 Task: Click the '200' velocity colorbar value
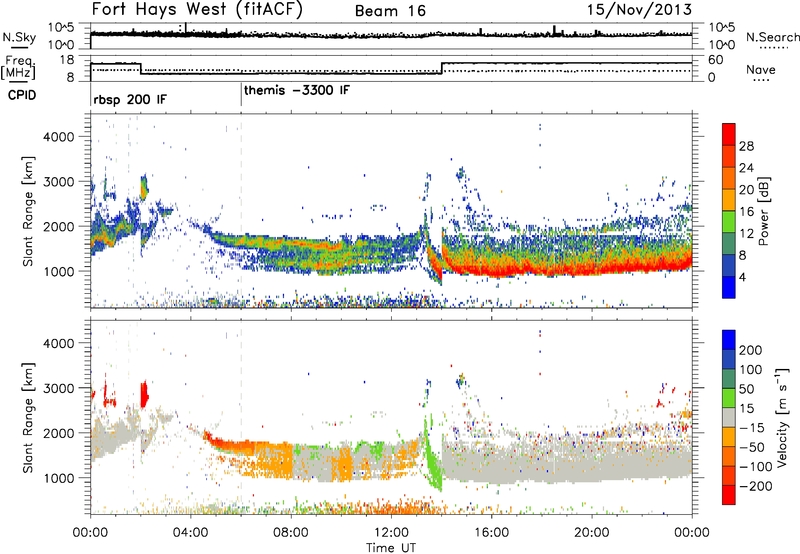coord(751,350)
